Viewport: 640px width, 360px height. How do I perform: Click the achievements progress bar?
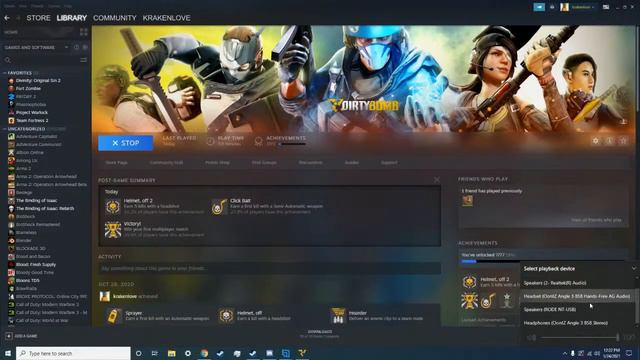(543, 261)
